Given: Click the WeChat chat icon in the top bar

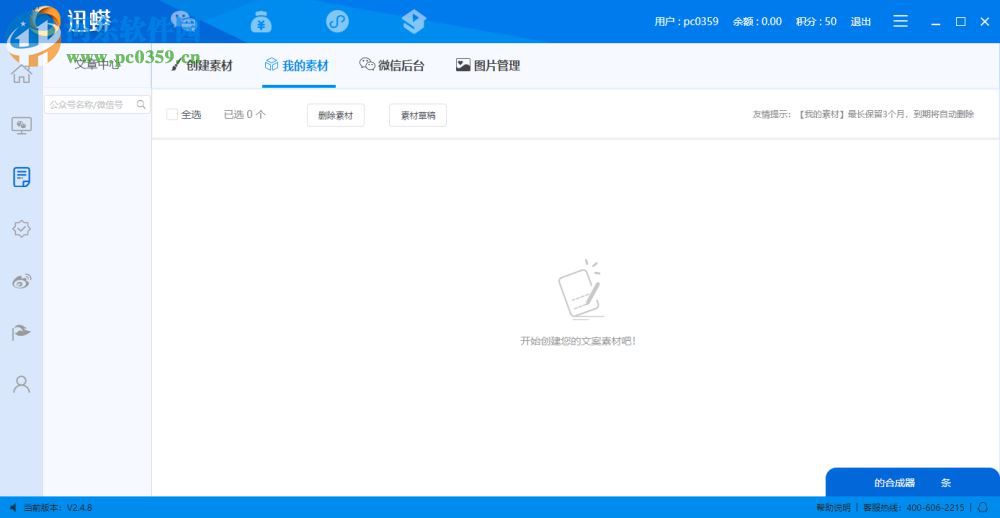Looking at the screenshot, I should point(184,22).
